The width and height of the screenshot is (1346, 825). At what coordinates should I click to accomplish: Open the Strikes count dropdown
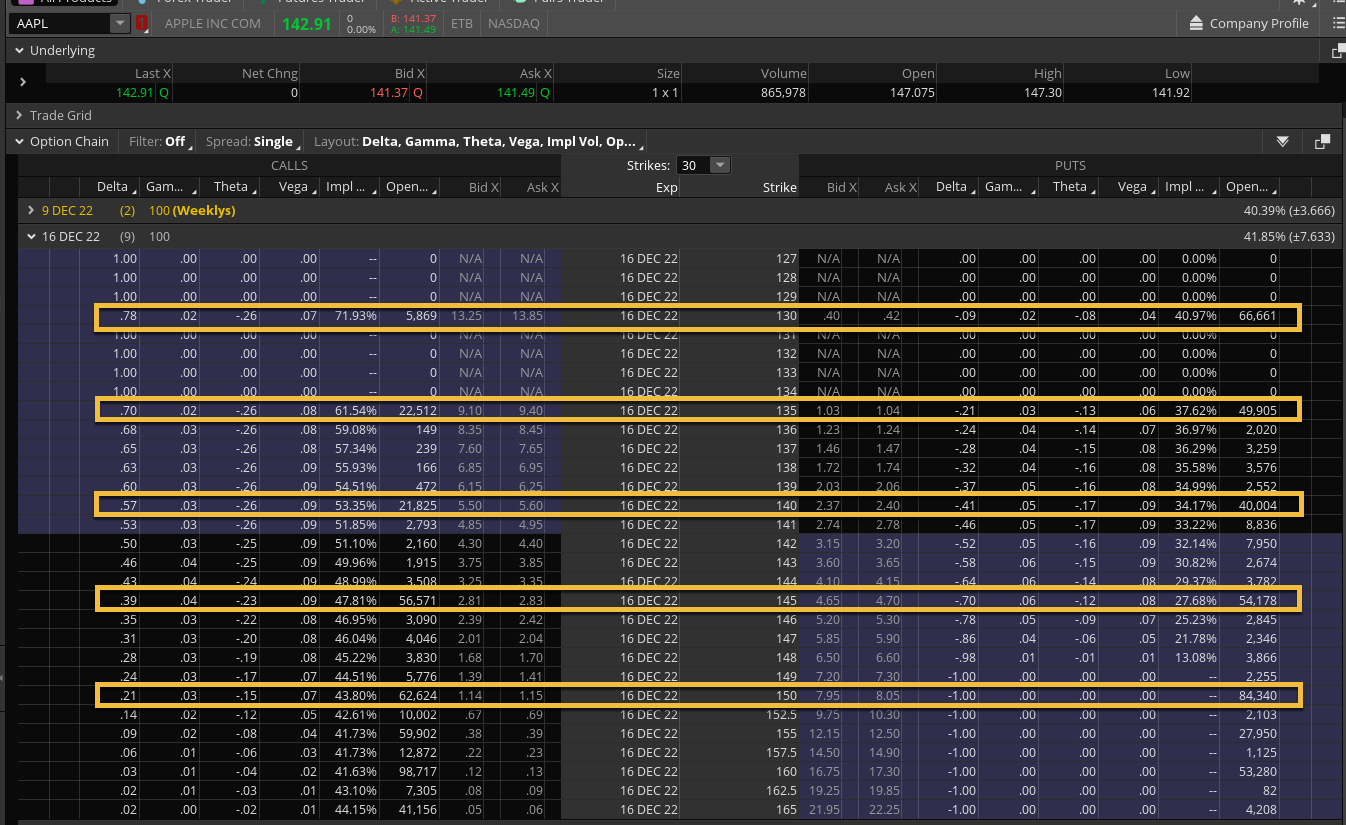click(x=704, y=166)
